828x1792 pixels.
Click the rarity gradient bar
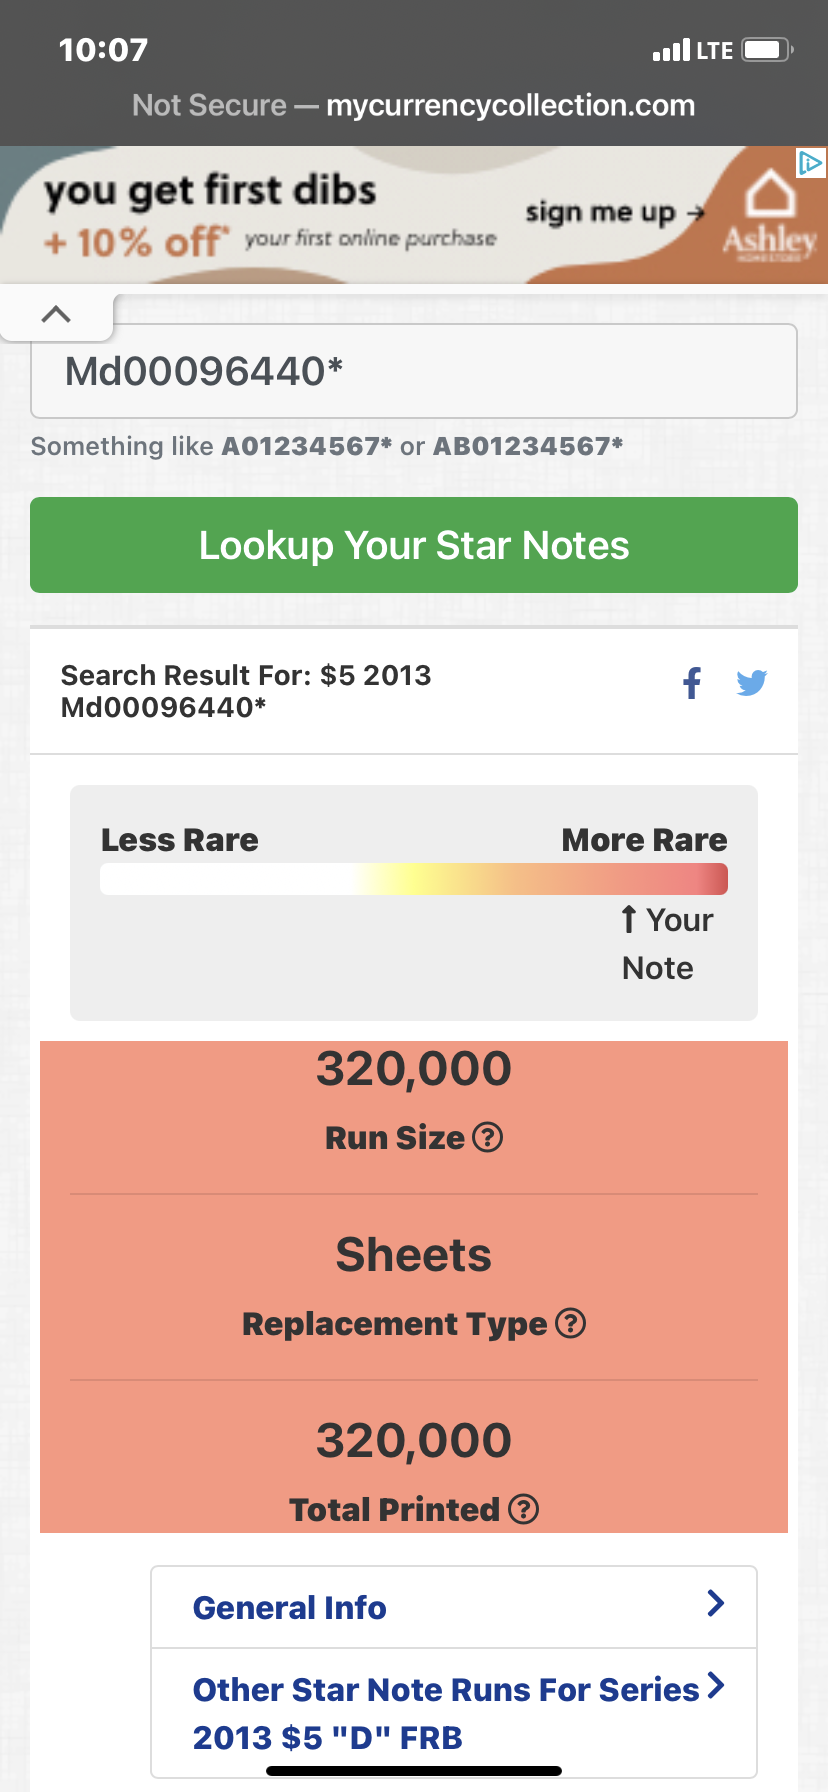(x=414, y=879)
